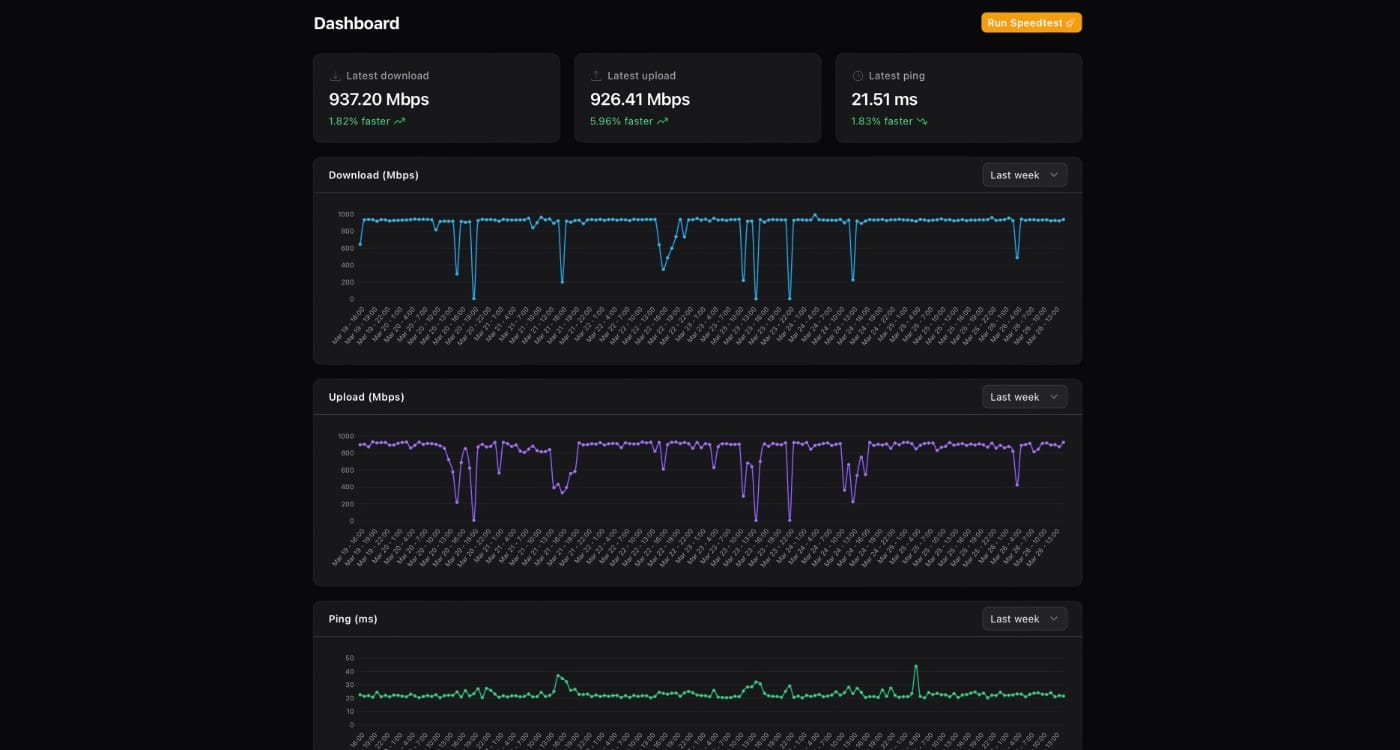Click the tallest spike point in Ping chart
The width and height of the screenshot is (1400, 750).
pyautogui.click(x=916, y=666)
